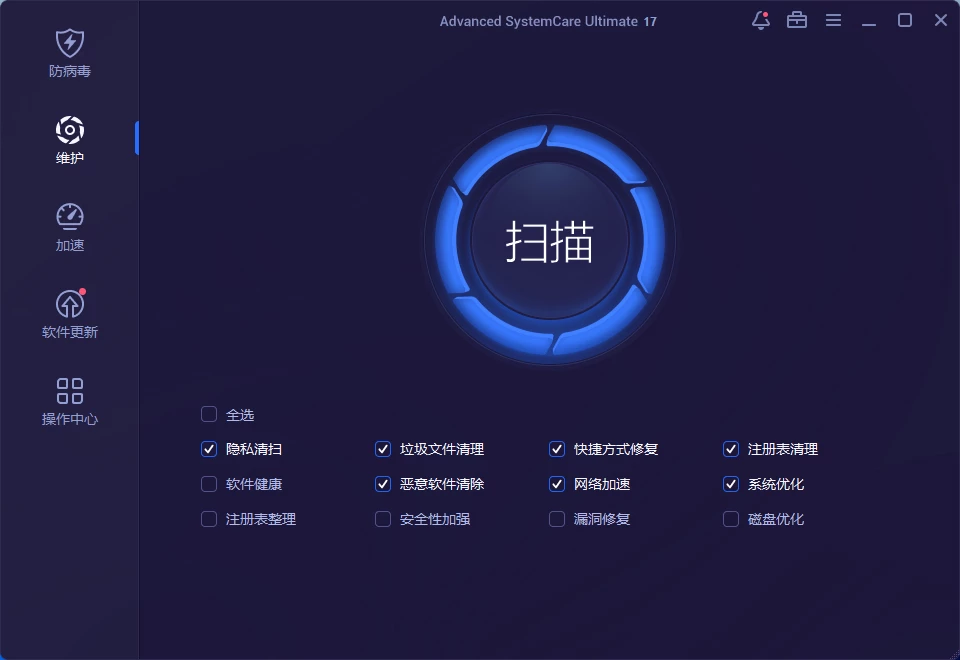Enable the 全选 select-all checkbox

coord(209,414)
